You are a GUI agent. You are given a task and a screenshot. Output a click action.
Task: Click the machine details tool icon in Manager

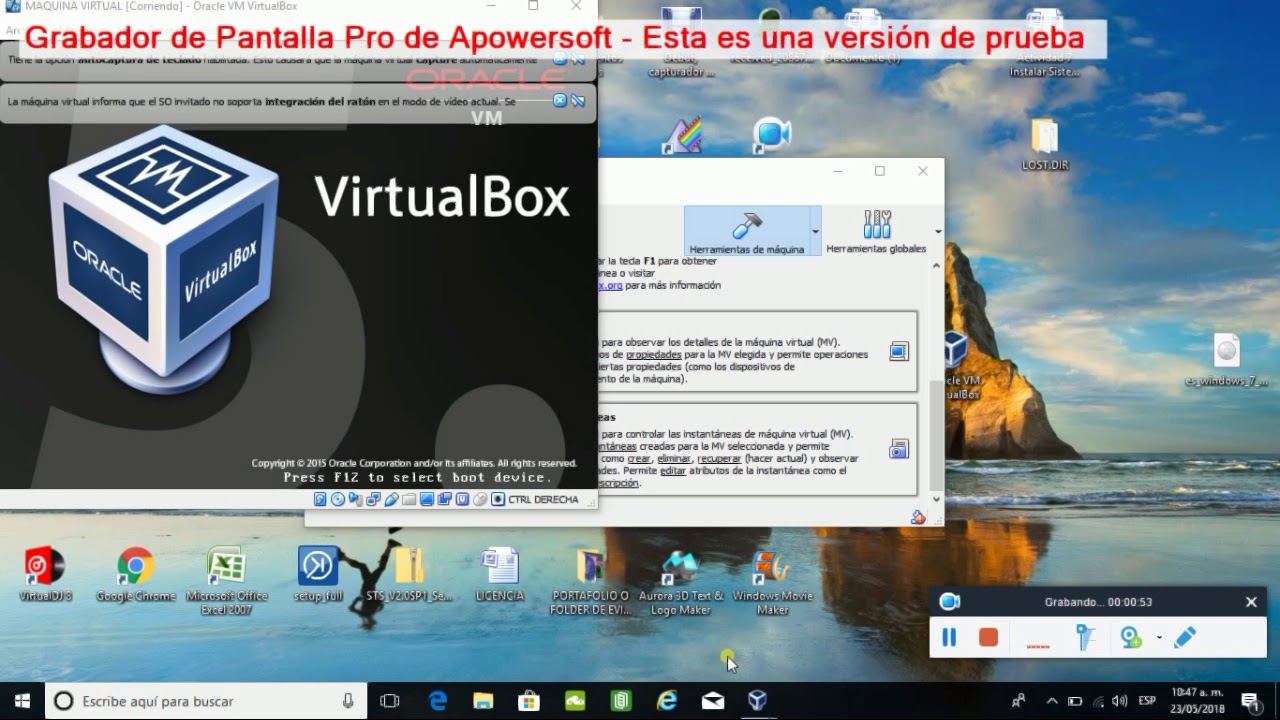point(898,351)
